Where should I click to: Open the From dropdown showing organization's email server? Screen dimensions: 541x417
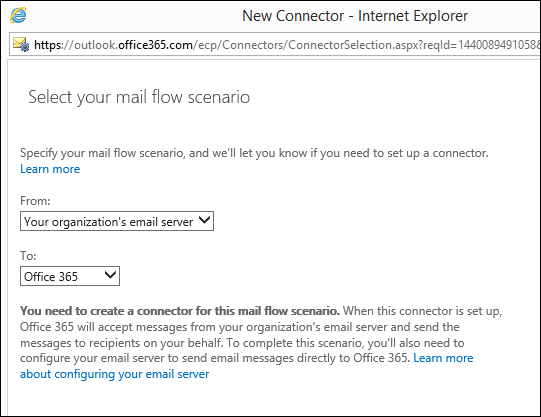[117, 221]
